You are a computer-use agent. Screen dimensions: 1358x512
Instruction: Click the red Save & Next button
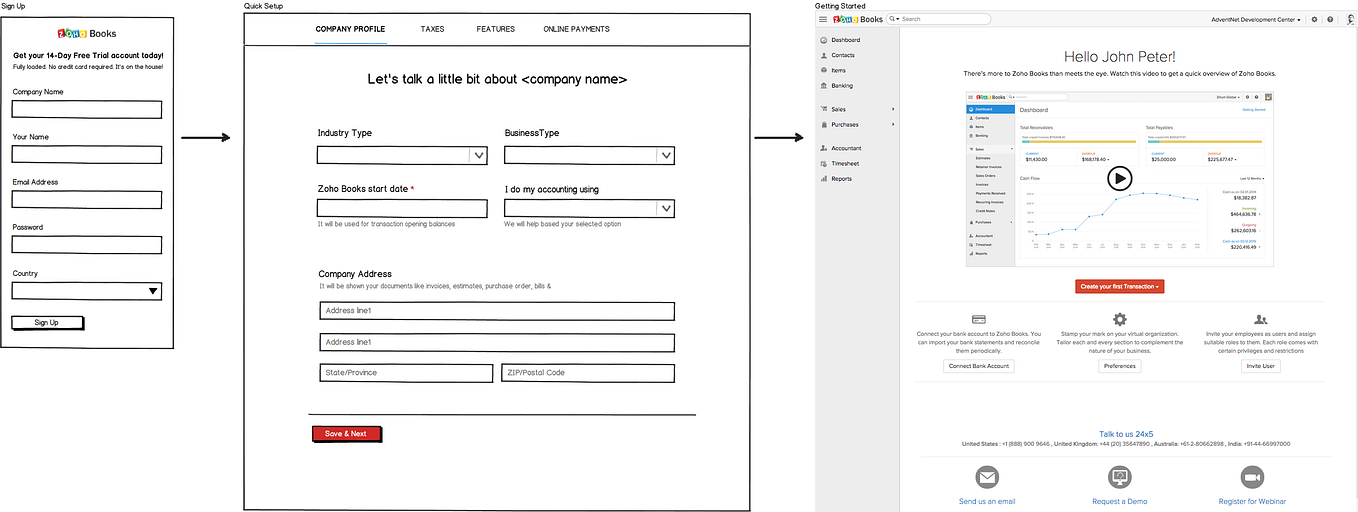(x=346, y=434)
